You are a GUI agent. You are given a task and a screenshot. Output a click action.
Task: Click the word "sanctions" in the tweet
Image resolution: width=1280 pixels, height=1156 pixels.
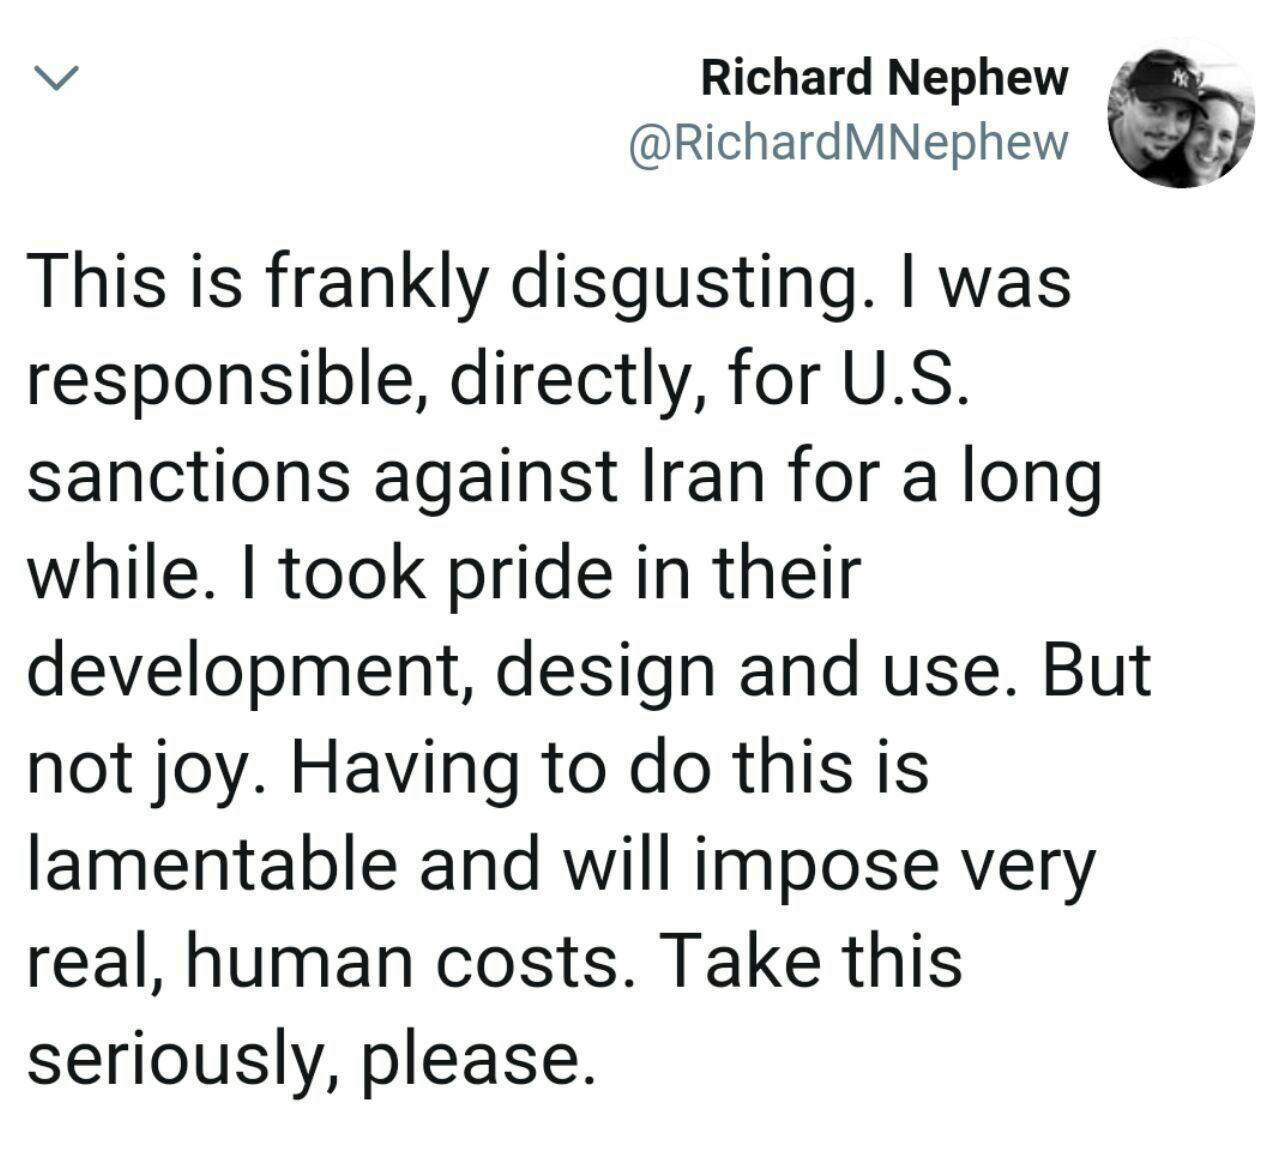click(x=188, y=477)
